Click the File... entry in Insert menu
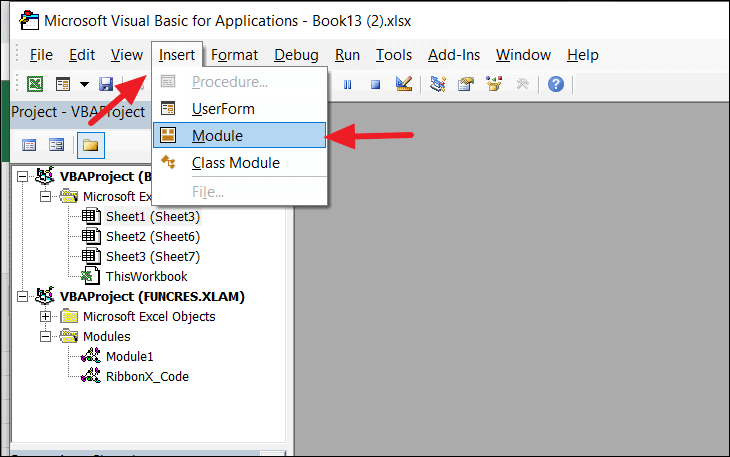730x457 pixels. click(239, 191)
